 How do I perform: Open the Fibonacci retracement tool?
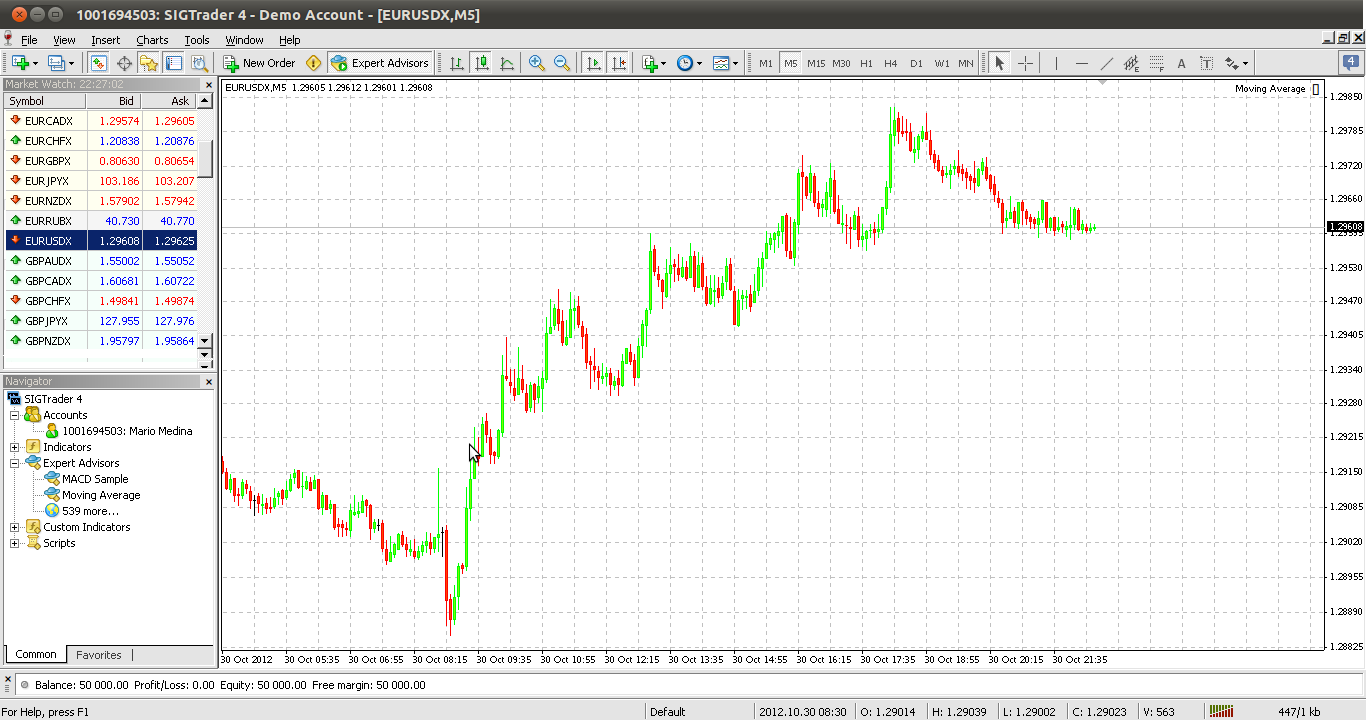(1156, 62)
